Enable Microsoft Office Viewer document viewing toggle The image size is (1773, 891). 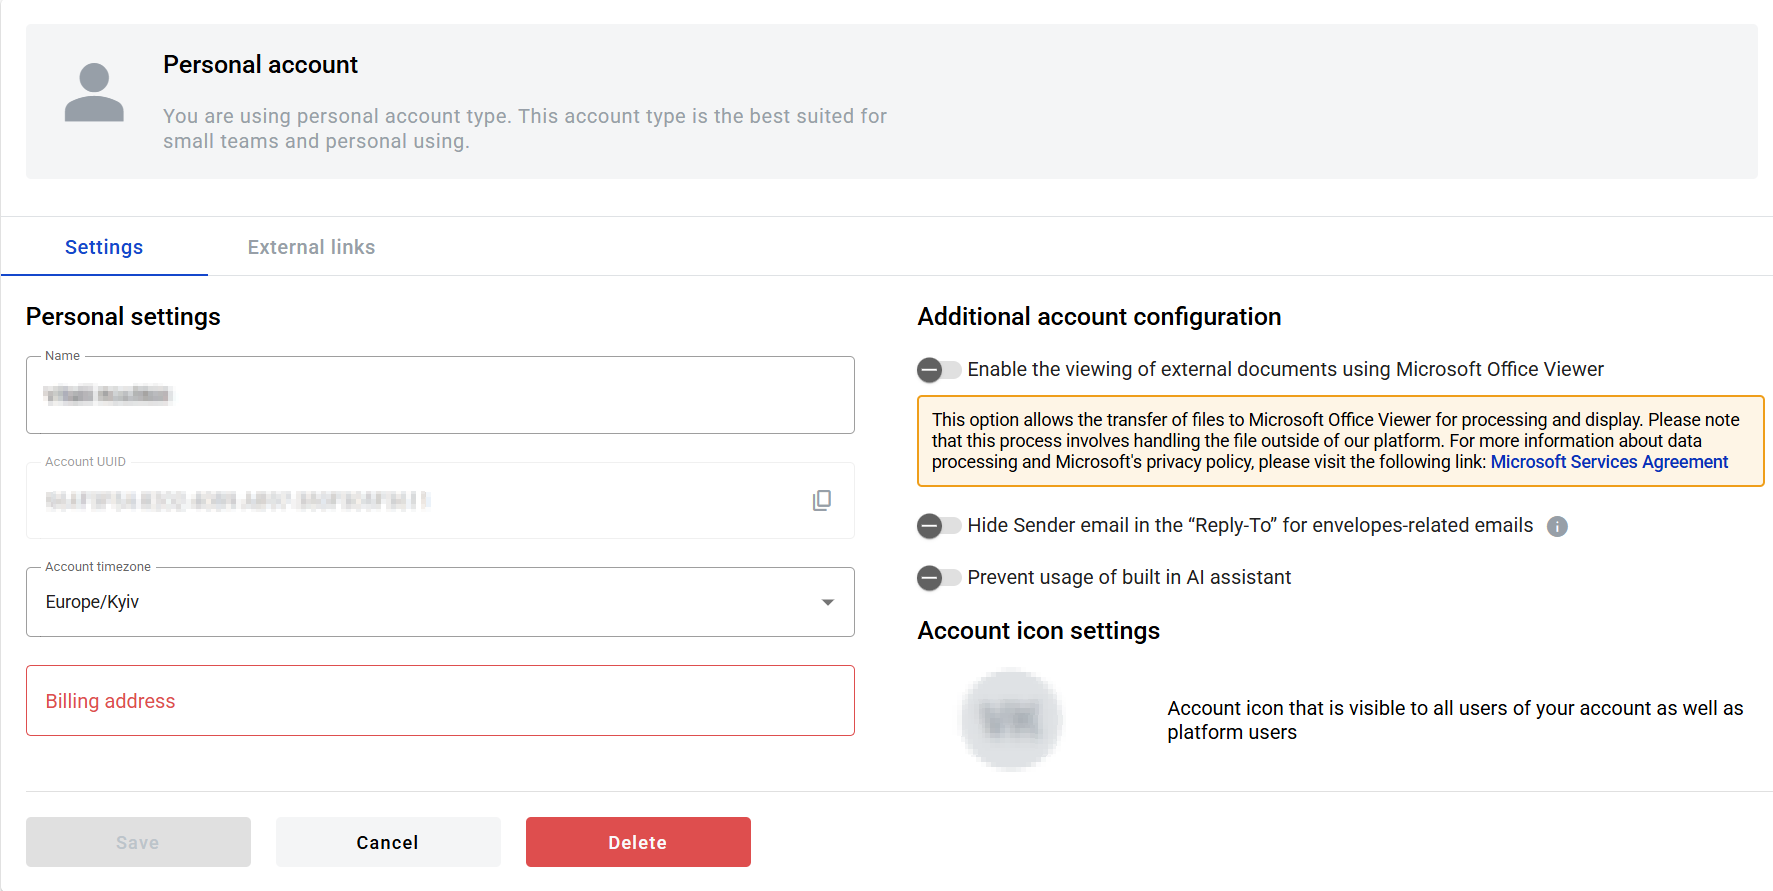938,370
